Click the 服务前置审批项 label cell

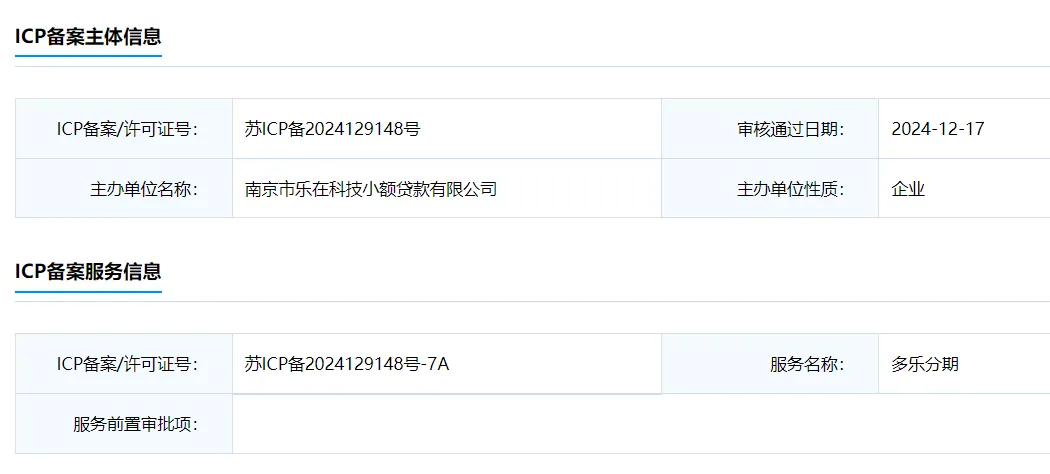[x=135, y=424]
